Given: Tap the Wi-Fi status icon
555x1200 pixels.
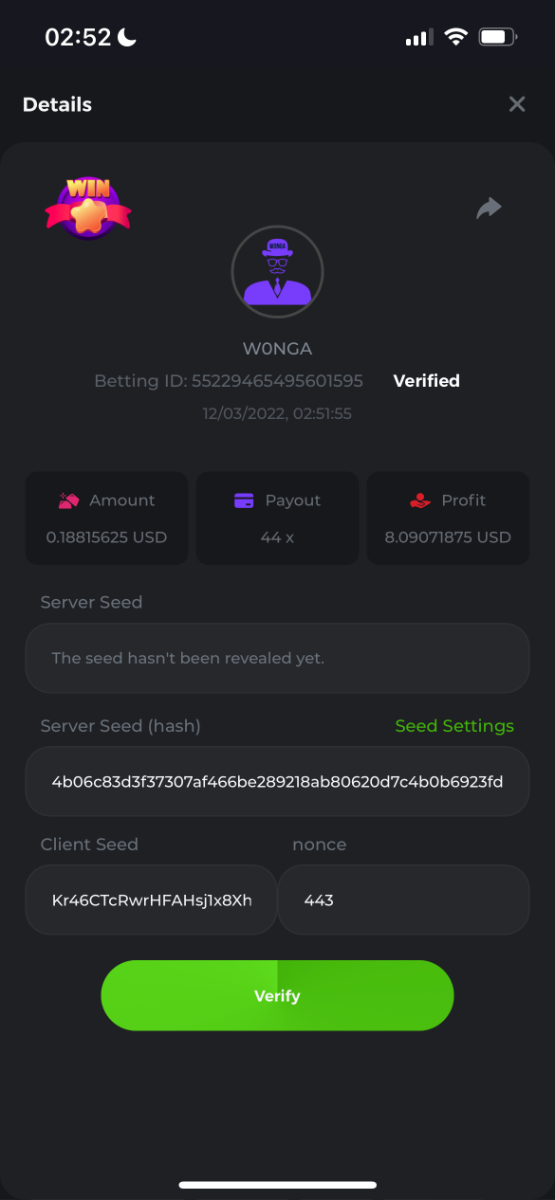Looking at the screenshot, I should pos(456,37).
